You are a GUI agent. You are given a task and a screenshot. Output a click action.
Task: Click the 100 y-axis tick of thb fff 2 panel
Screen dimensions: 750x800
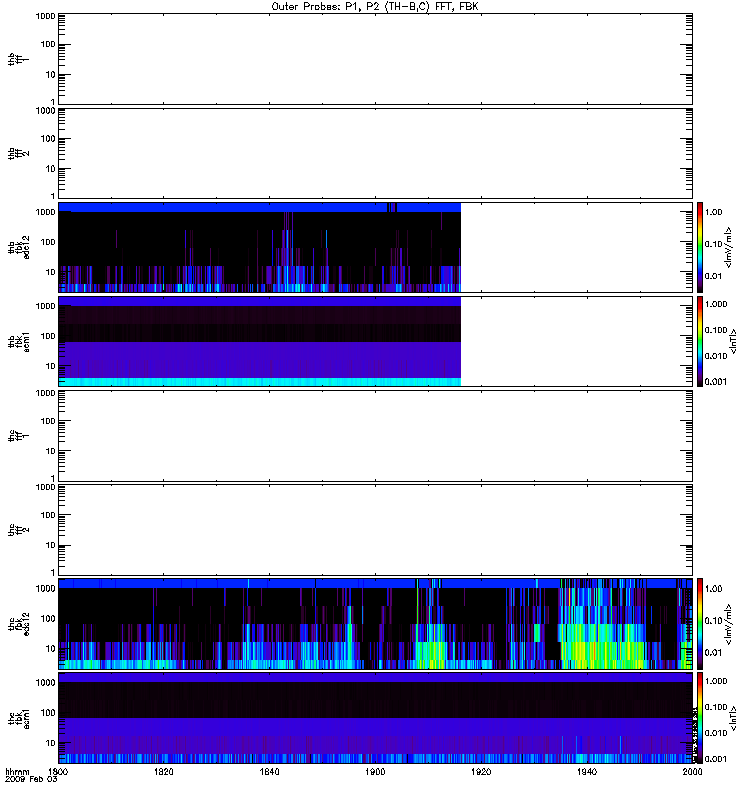click(x=48, y=139)
